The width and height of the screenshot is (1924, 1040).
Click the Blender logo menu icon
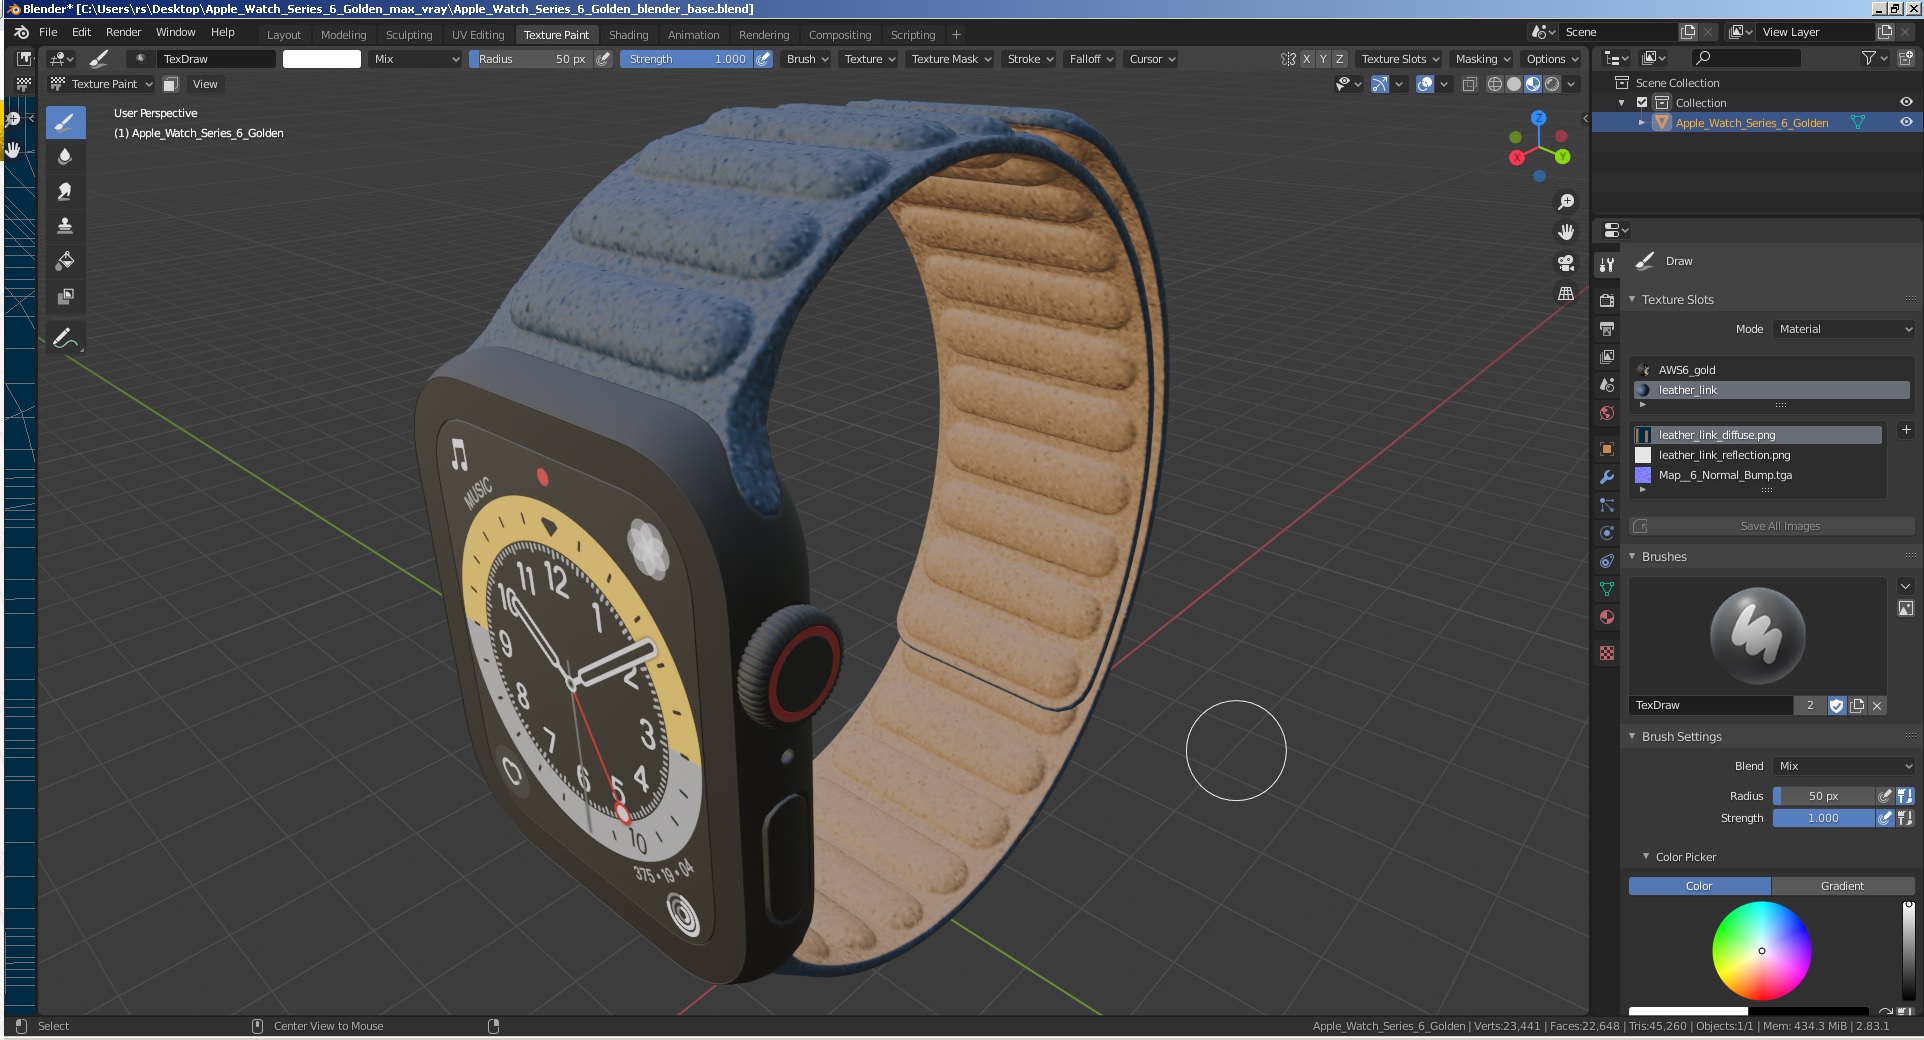21,32
